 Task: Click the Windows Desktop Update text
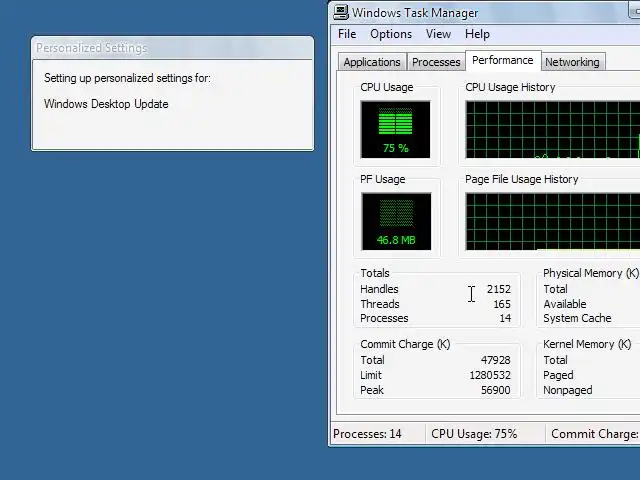tap(106, 104)
